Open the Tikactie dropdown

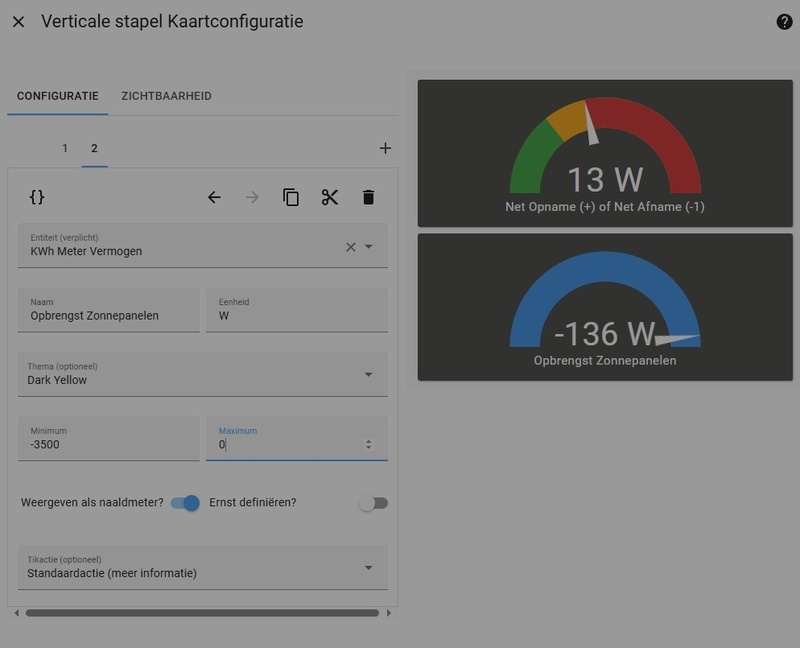pyautogui.click(x=203, y=567)
